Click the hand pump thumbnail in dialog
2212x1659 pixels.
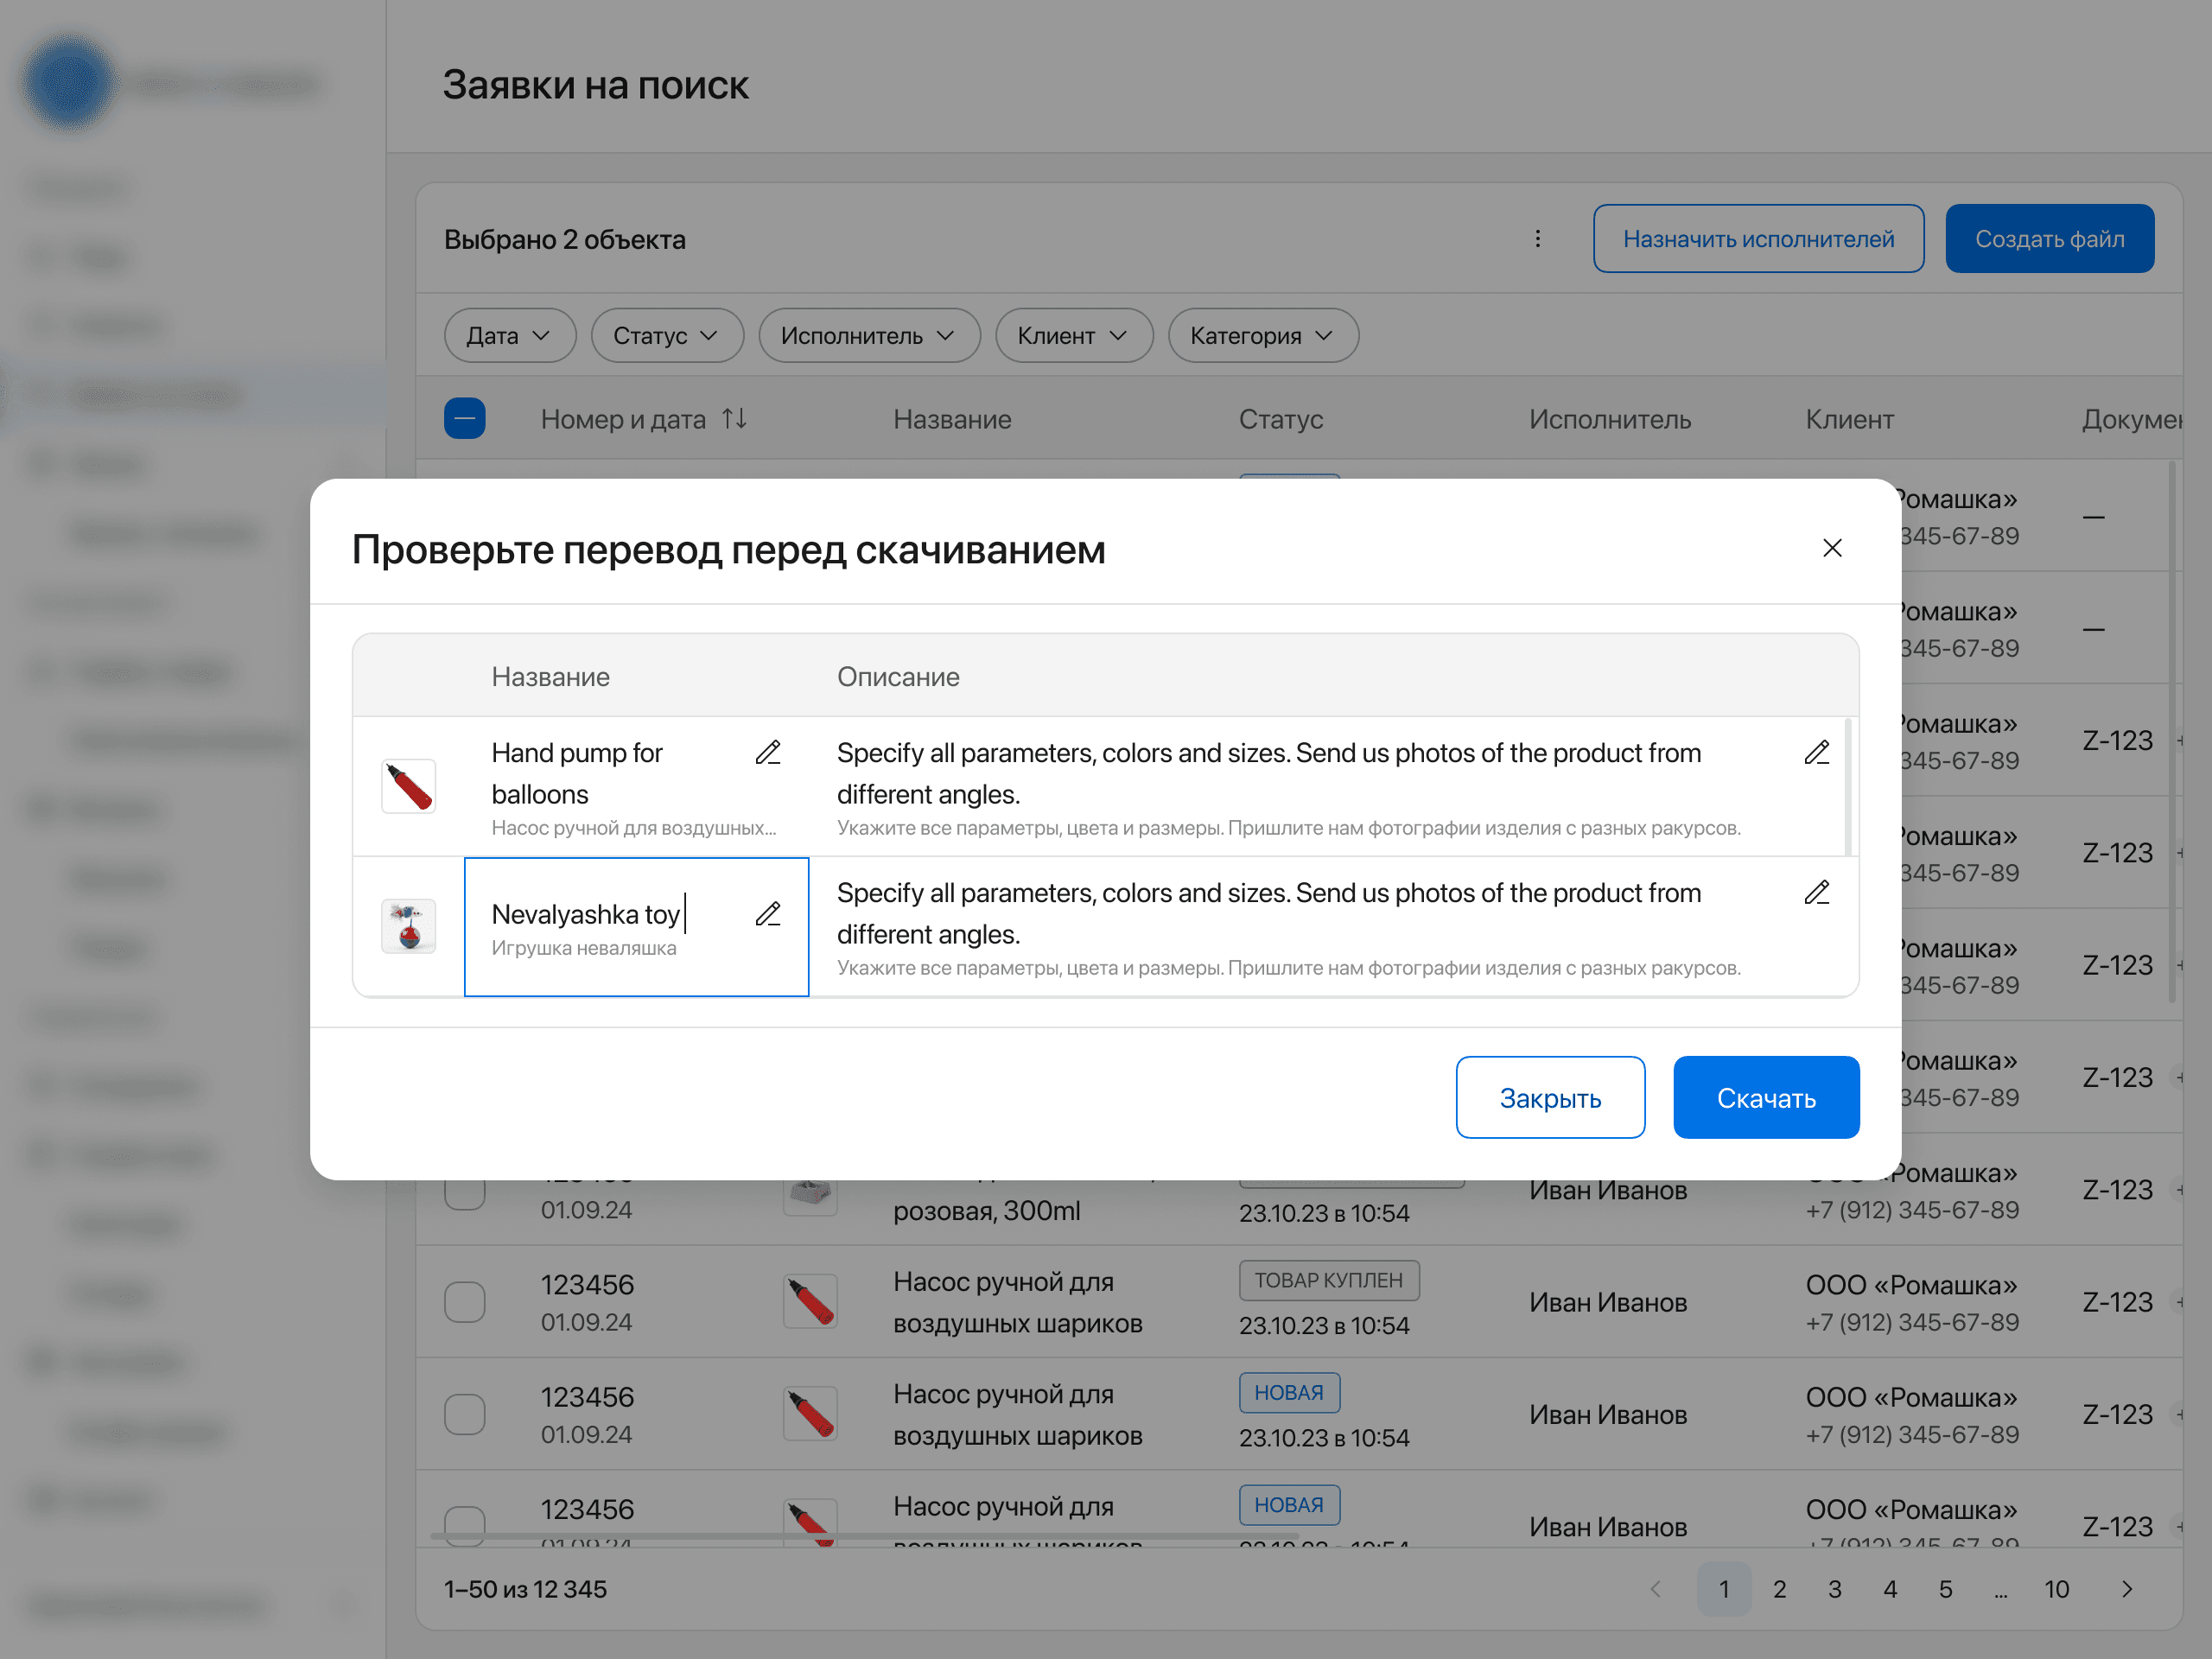tap(408, 786)
